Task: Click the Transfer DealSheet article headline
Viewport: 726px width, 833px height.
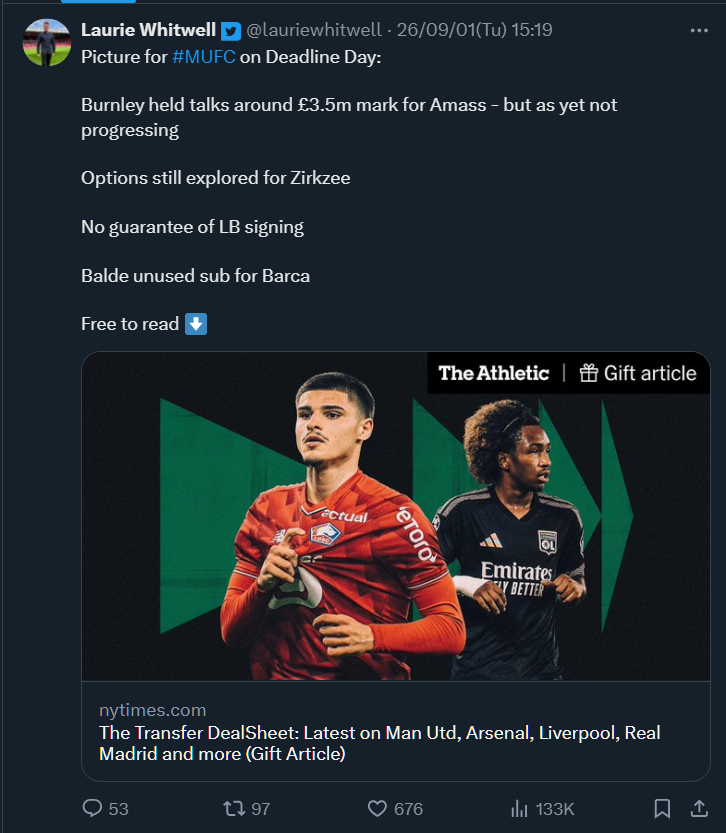Action: pos(380,743)
